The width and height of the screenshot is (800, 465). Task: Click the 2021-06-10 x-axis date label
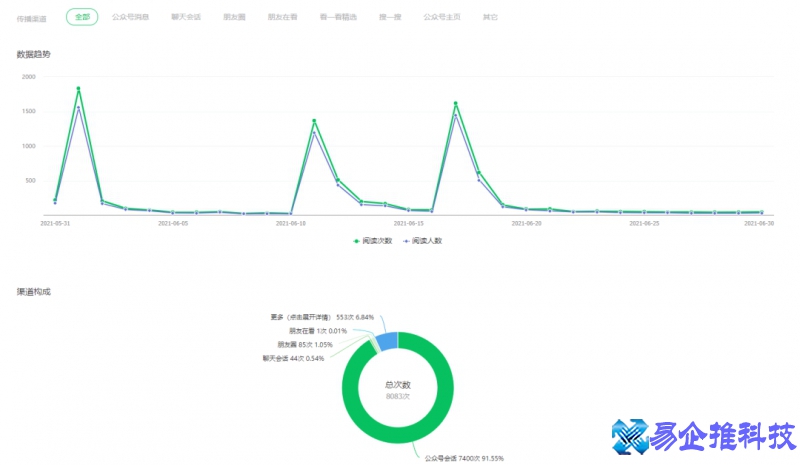(x=291, y=224)
